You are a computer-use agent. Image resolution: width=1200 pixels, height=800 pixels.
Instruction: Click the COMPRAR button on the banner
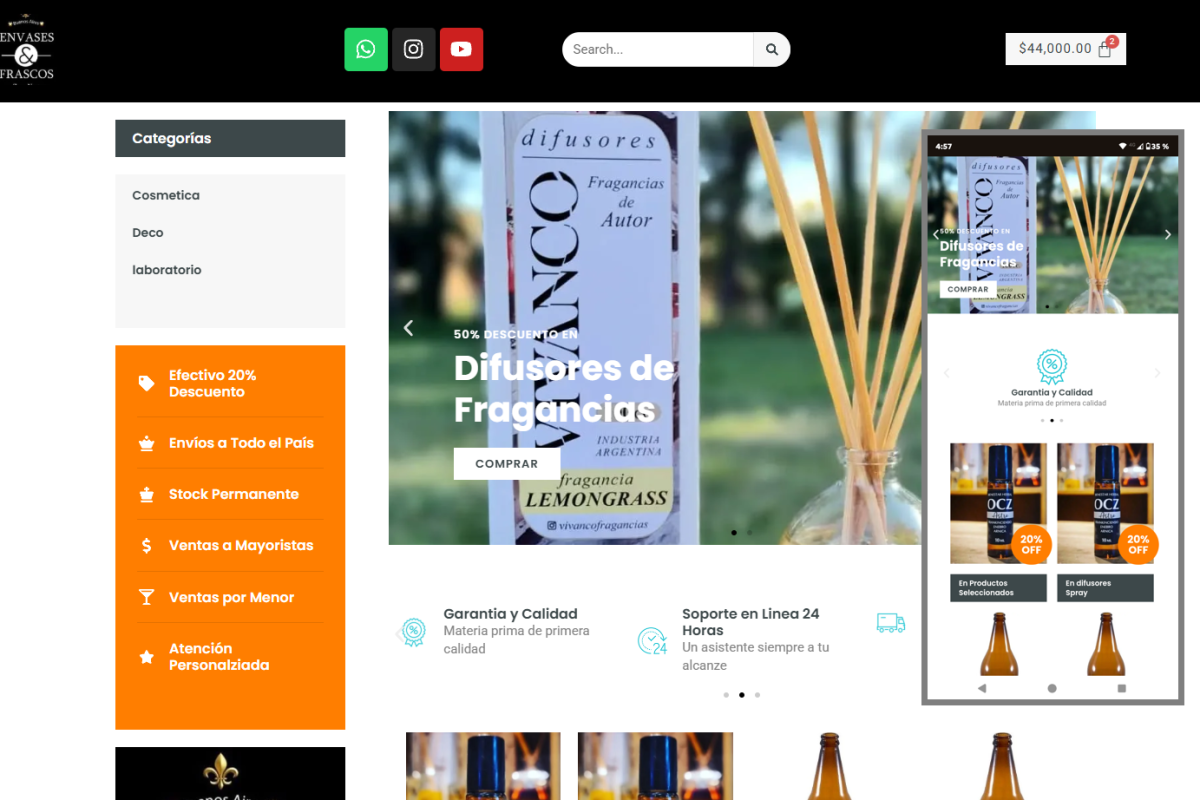[507, 463]
